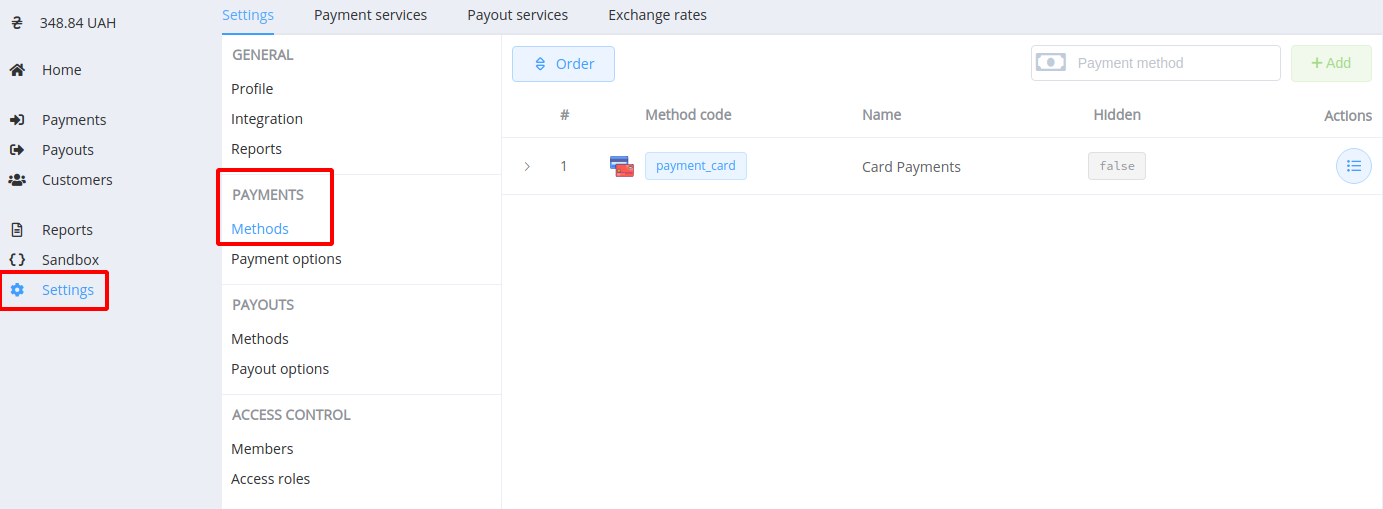Switch to the Payout services tab
Screen dimensions: 1383x509
[517, 15]
